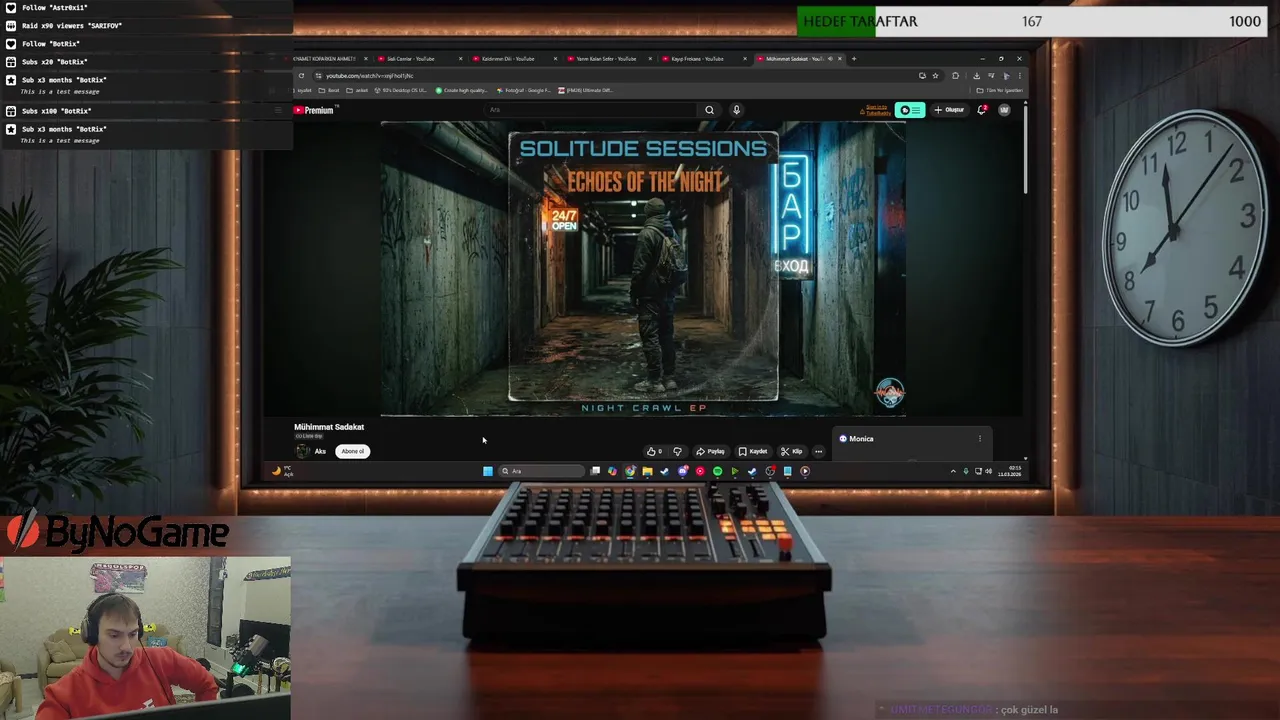Open Chrome from the taskbar
1280x720 pixels.
[630, 471]
